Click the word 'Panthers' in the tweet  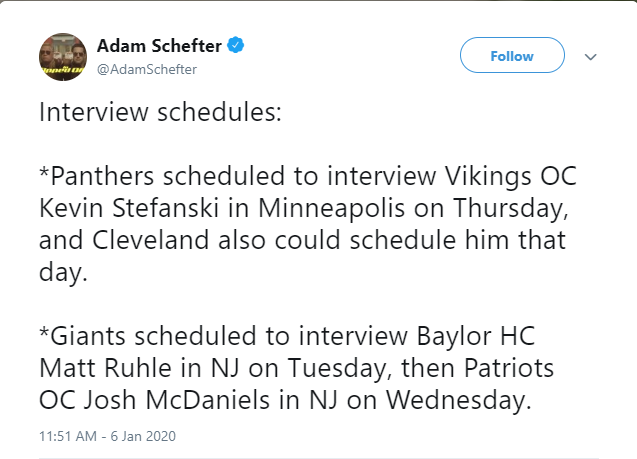(102, 176)
